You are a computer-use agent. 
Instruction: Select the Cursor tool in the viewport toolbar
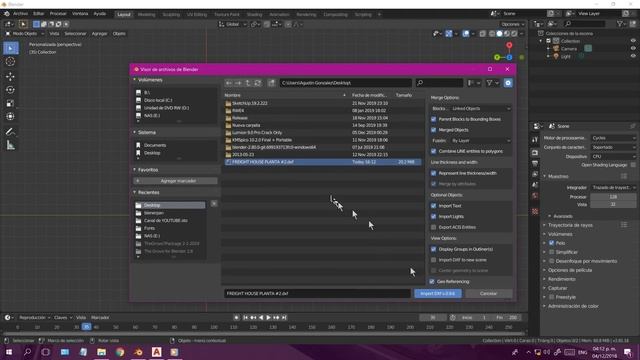[x=11, y=62]
